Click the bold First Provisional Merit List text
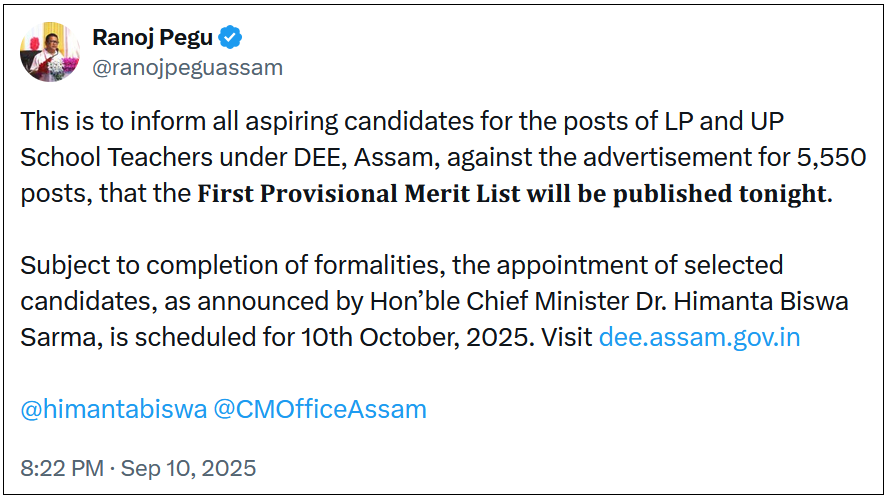889x501 pixels. pos(358,194)
